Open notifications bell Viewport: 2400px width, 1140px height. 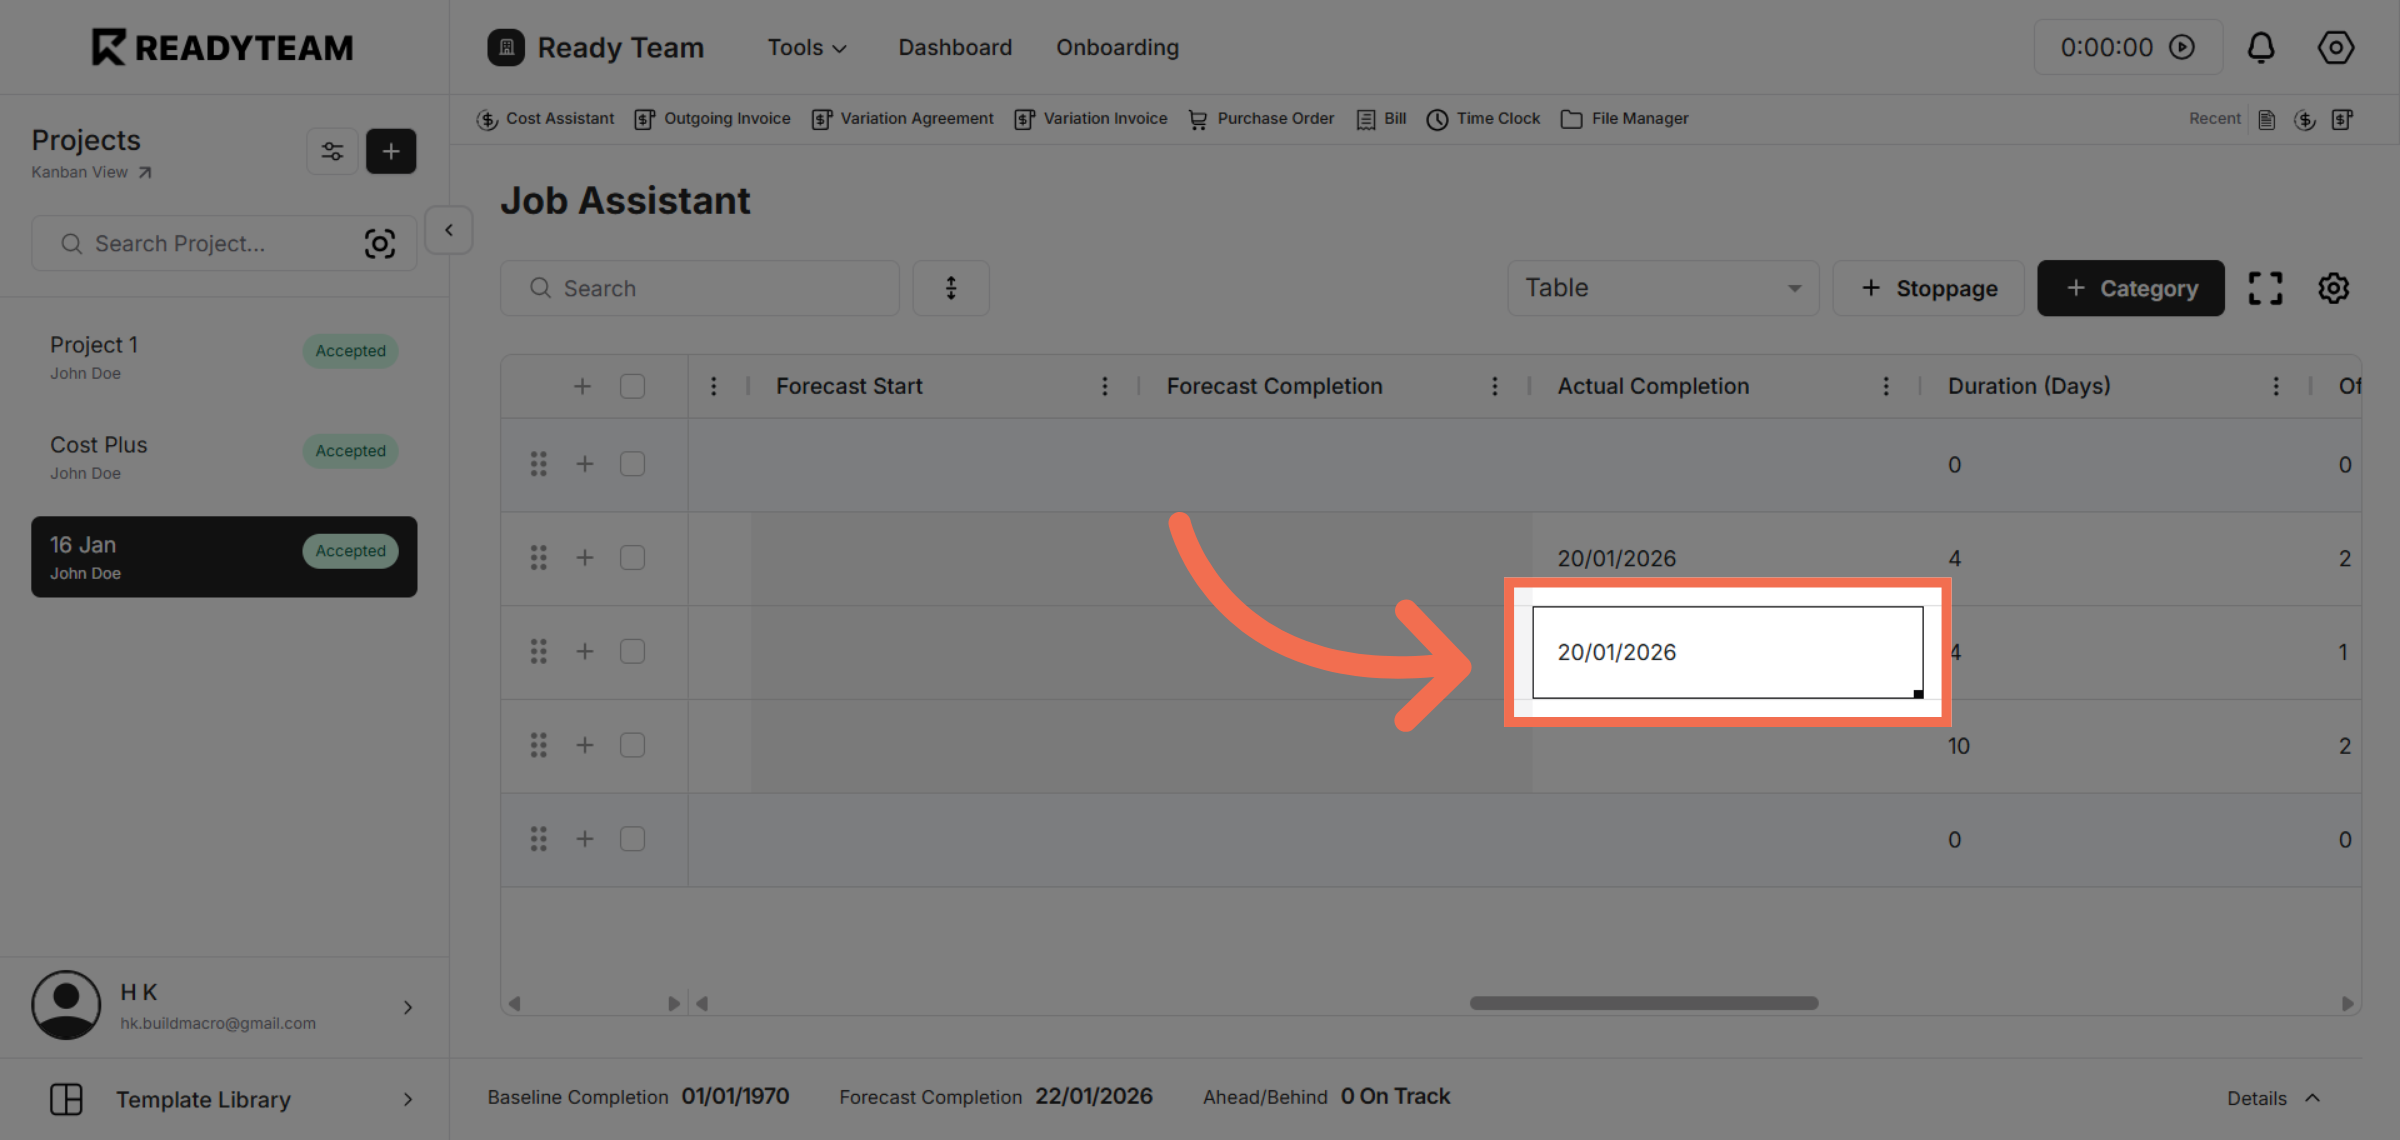(x=2263, y=47)
